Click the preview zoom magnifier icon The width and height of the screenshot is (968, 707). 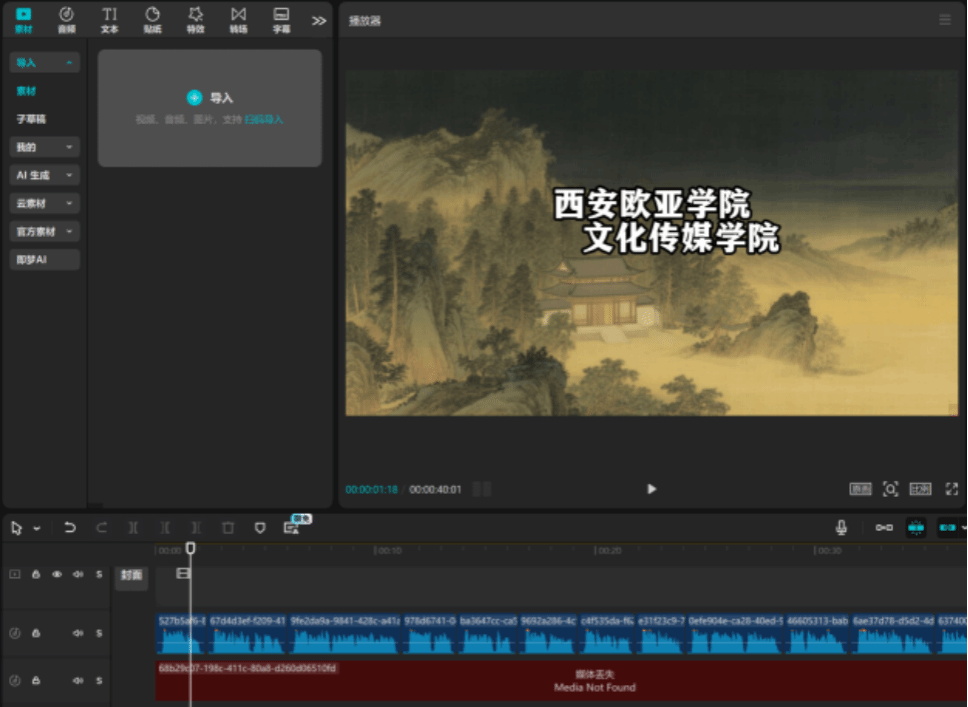890,489
